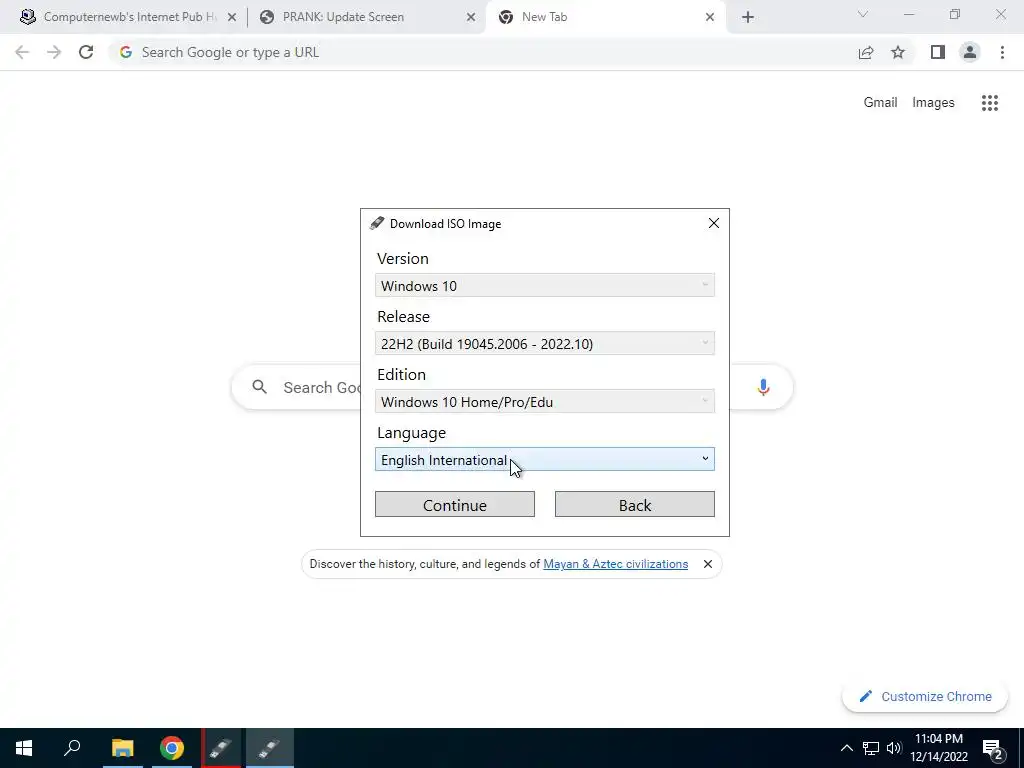Open a new tab with the plus button
1024x768 pixels.
[748, 17]
